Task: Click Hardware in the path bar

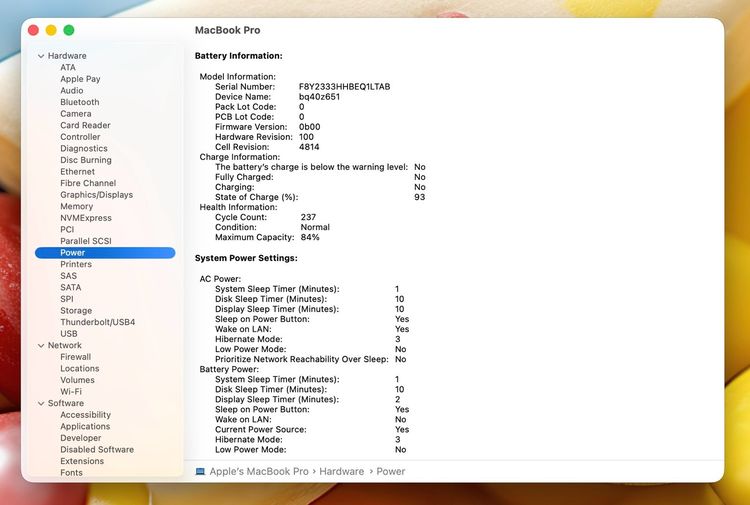Action: (342, 472)
